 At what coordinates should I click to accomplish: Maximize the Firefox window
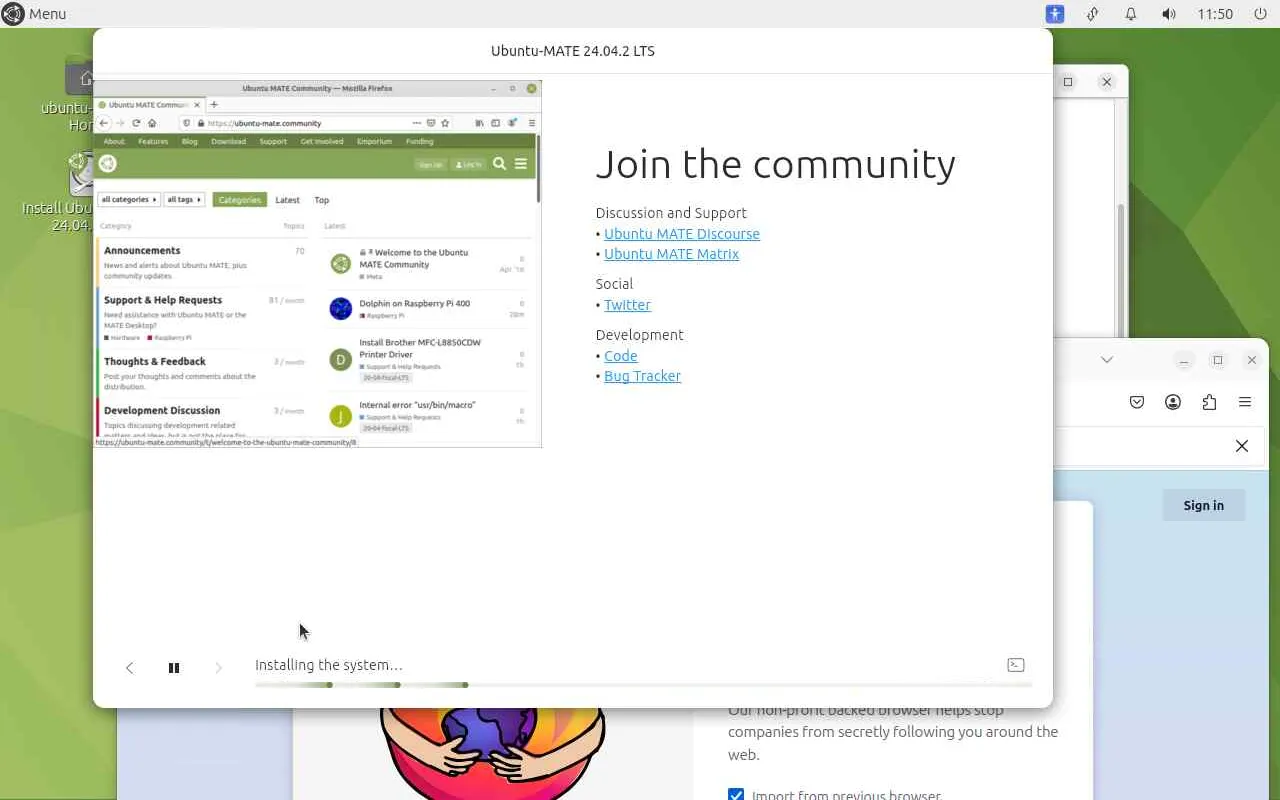(1218, 360)
